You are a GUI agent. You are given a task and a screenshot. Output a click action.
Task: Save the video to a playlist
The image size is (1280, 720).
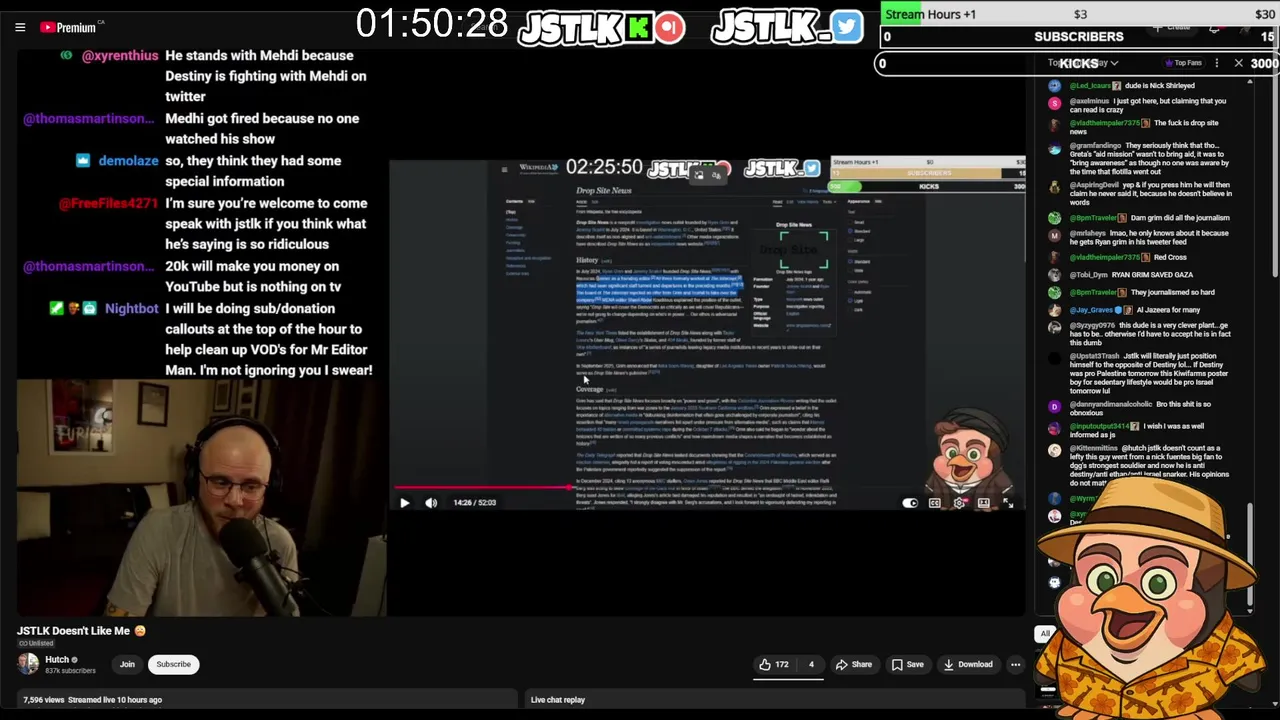click(907, 664)
